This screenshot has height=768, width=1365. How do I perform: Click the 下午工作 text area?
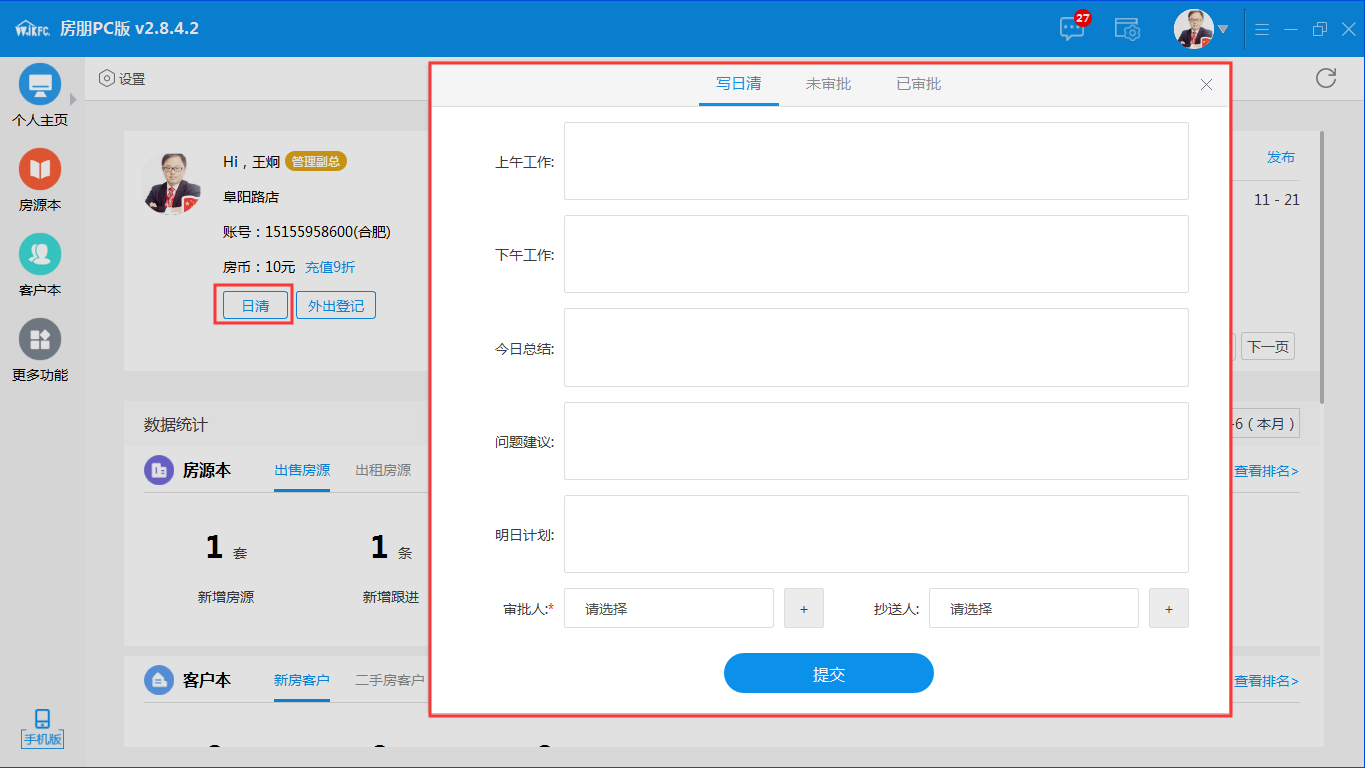pyautogui.click(x=876, y=254)
